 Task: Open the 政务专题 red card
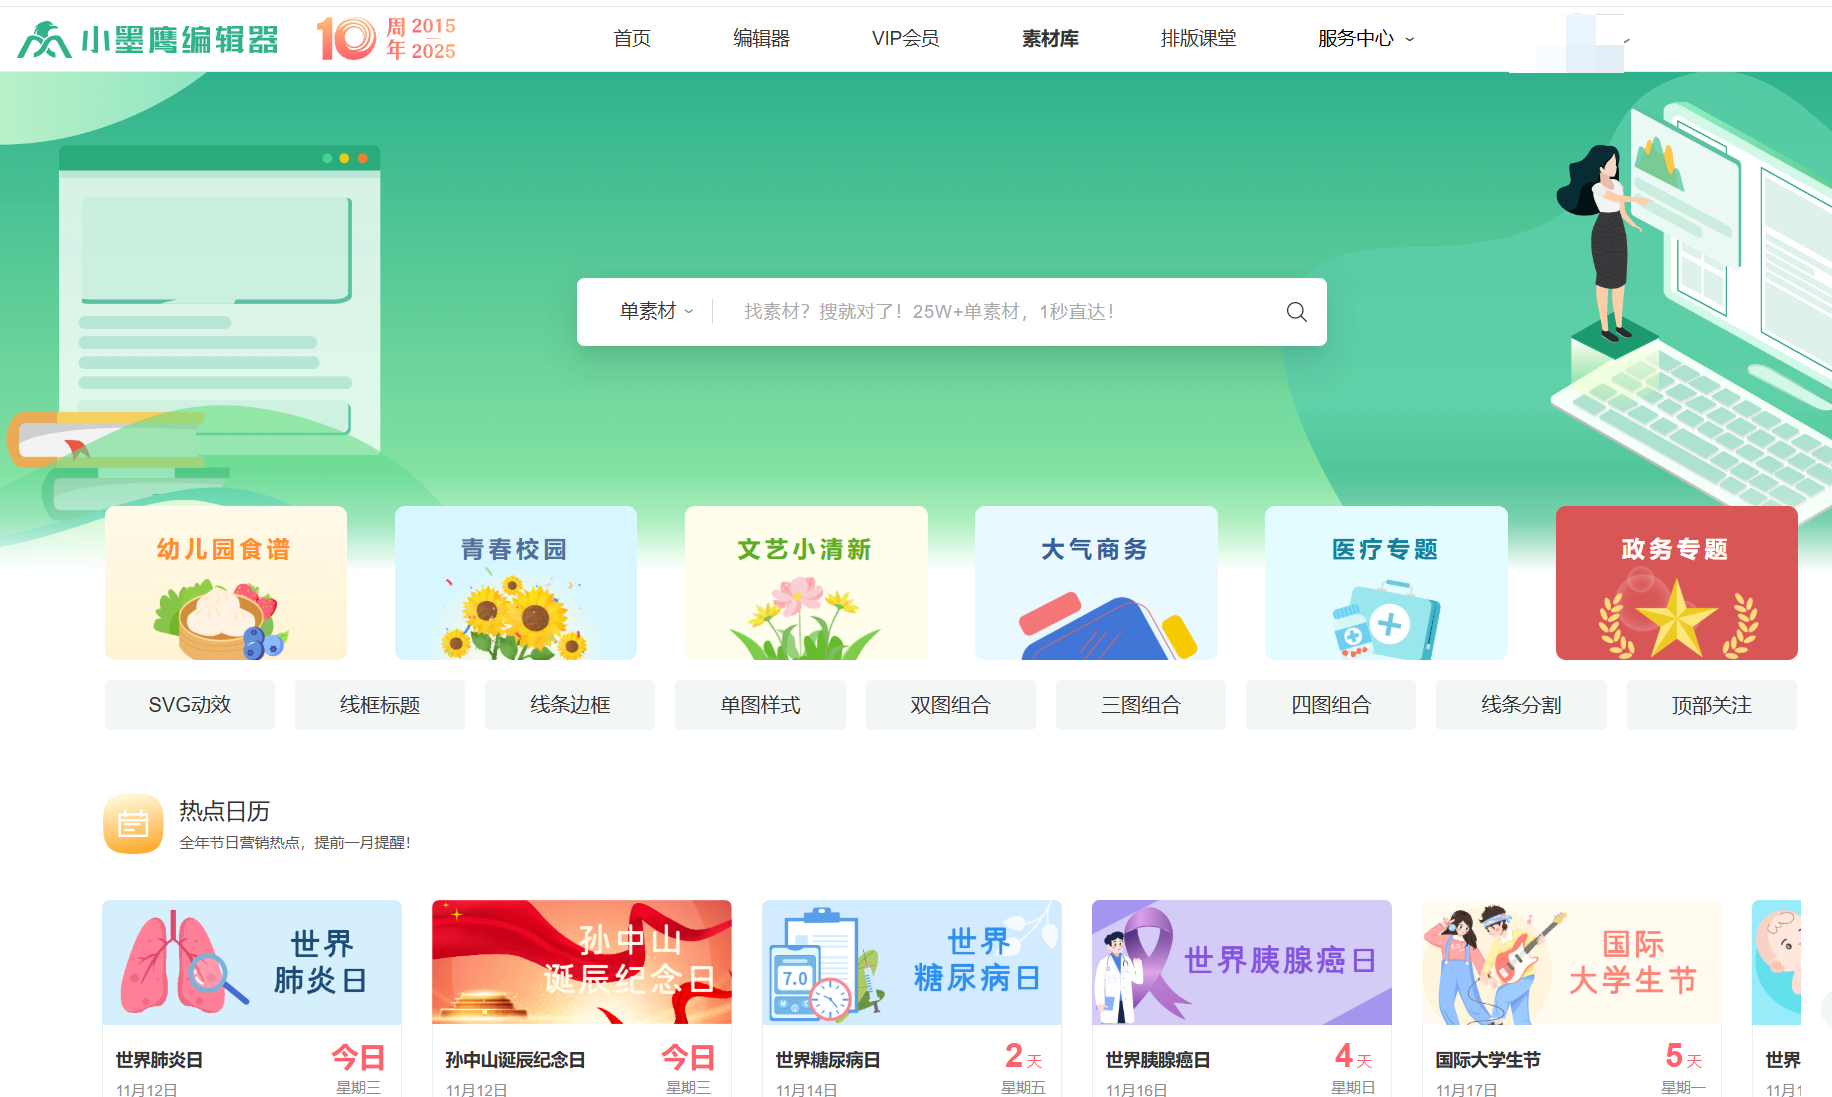point(1676,583)
